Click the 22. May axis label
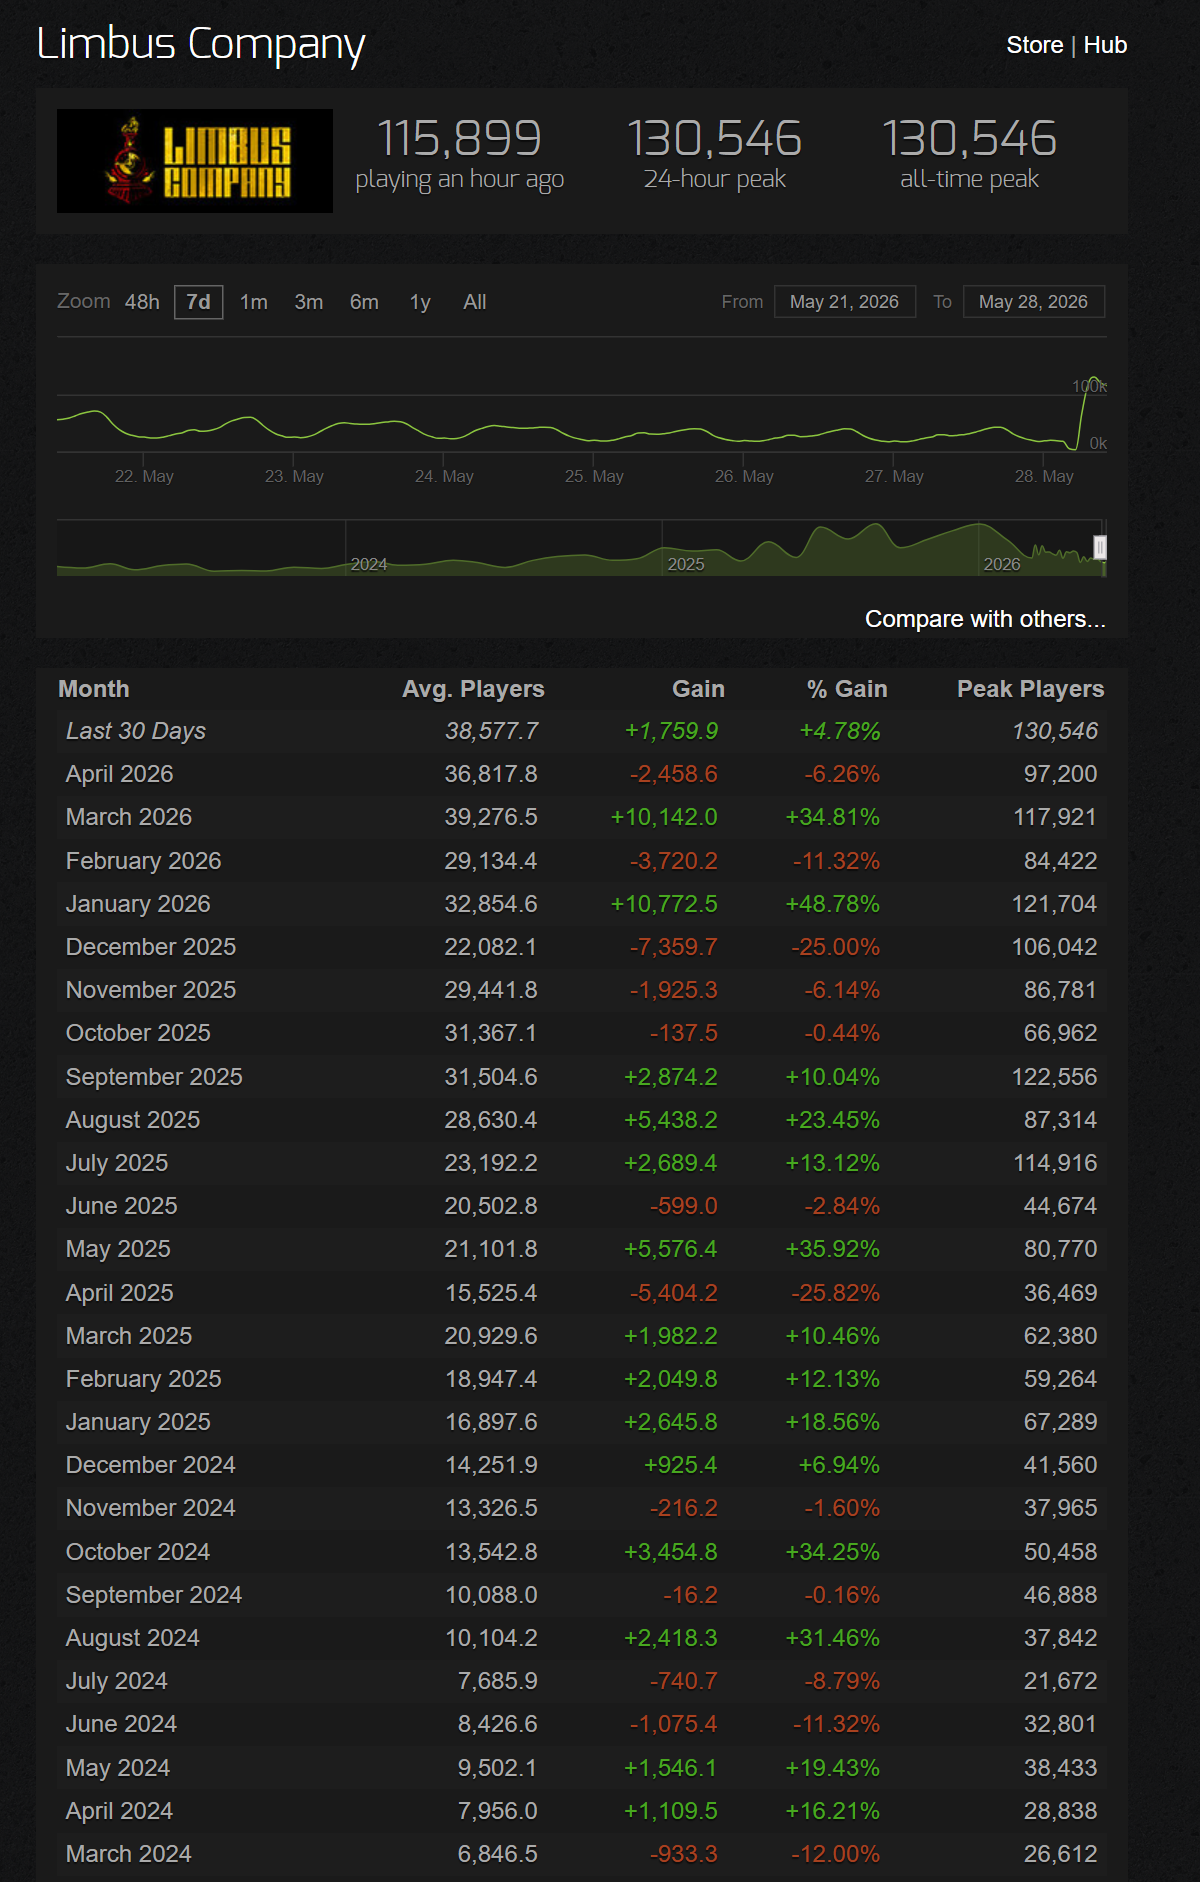Image resolution: width=1200 pixels, height=1882 pixels. point(144,476)
